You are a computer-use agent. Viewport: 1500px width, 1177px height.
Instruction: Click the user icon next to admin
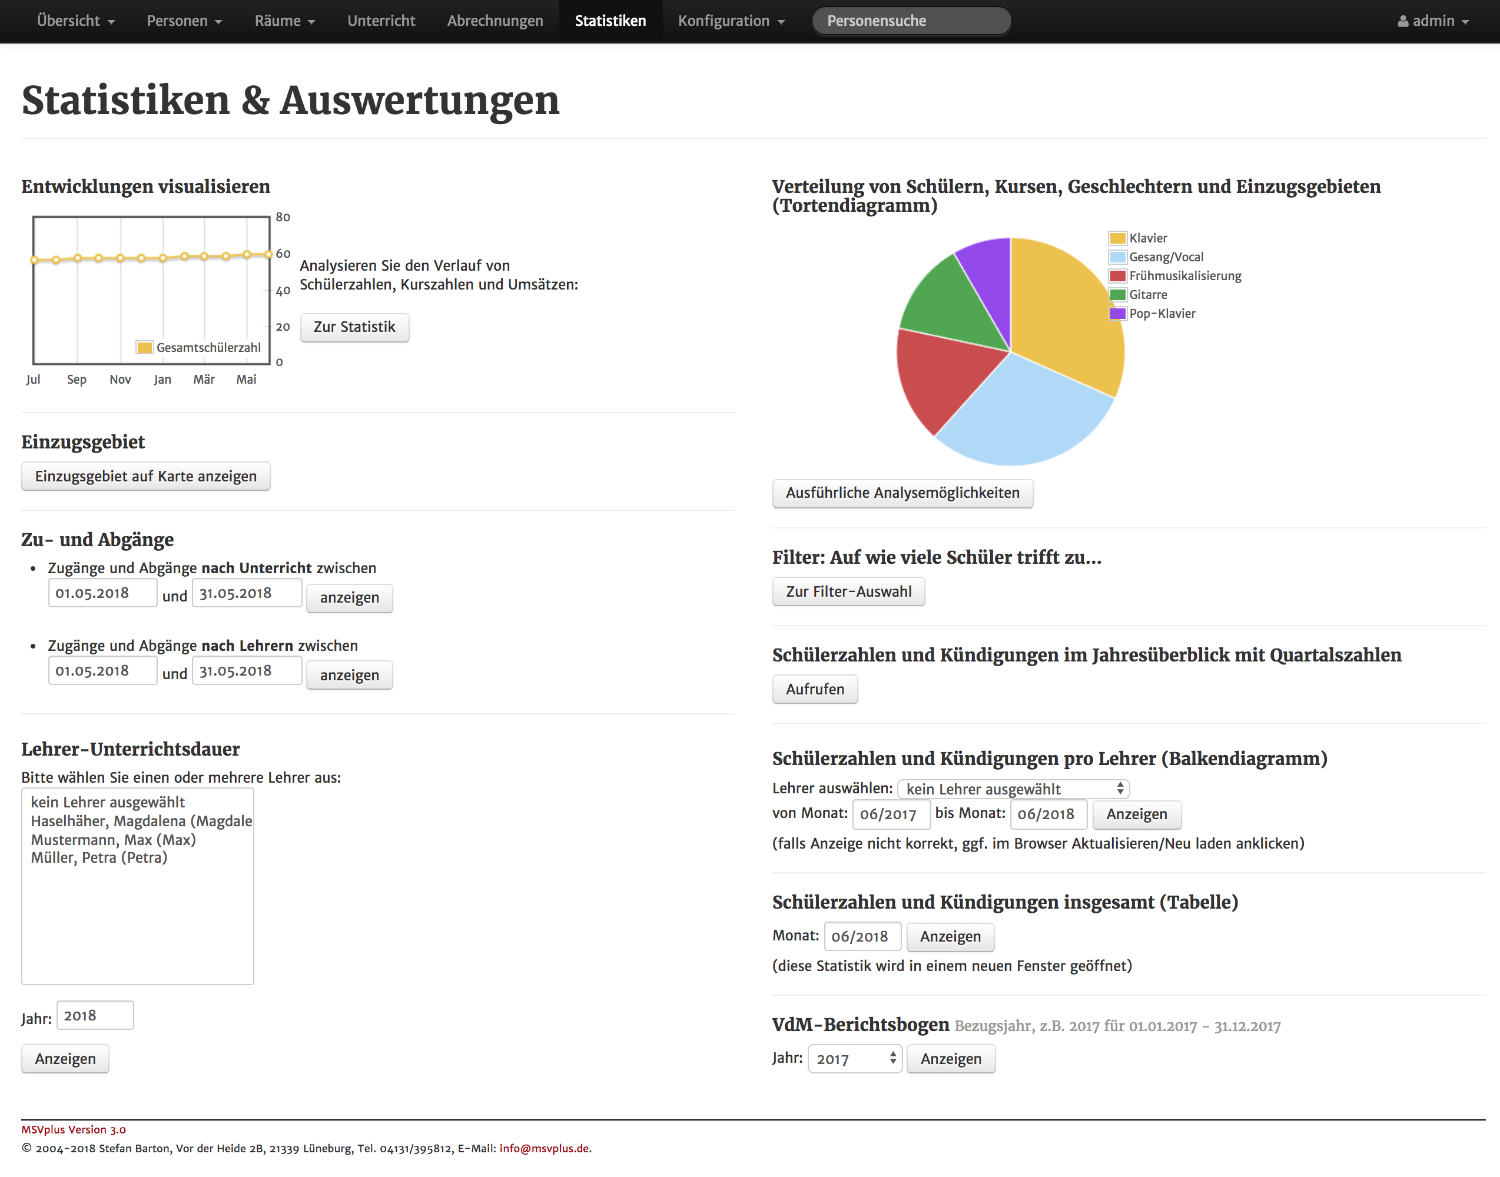coord(1403,21)
